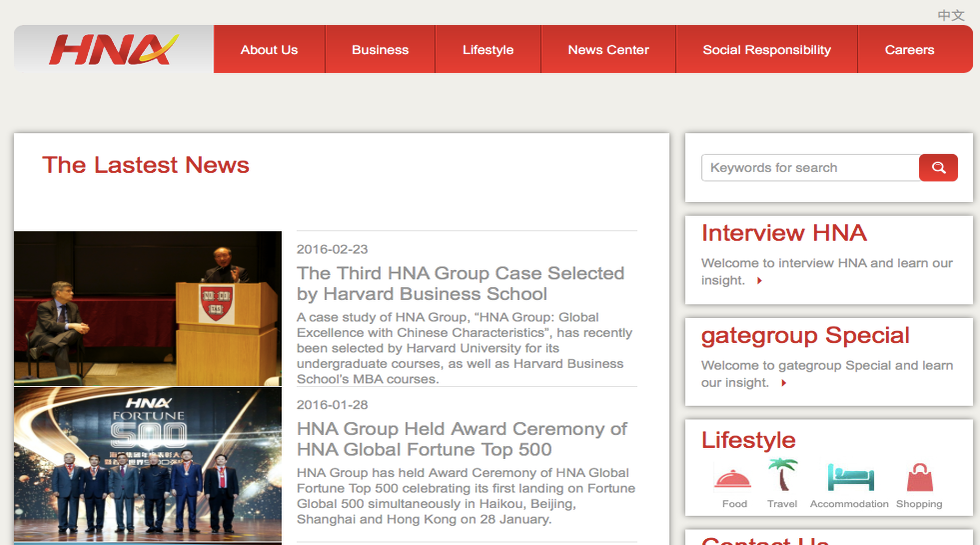This screenshot has width=980, height=545.
Task: Open the Business menu
Action: pos(380,50)
